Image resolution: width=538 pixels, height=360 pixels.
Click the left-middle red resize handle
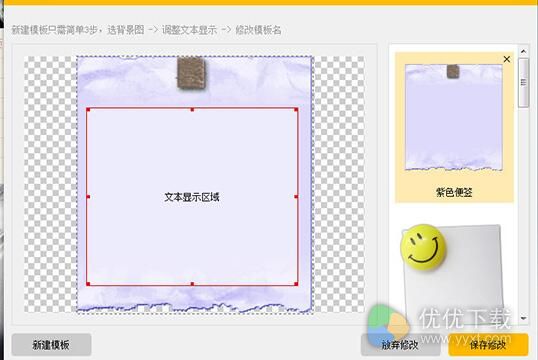[x=88, y=197]
